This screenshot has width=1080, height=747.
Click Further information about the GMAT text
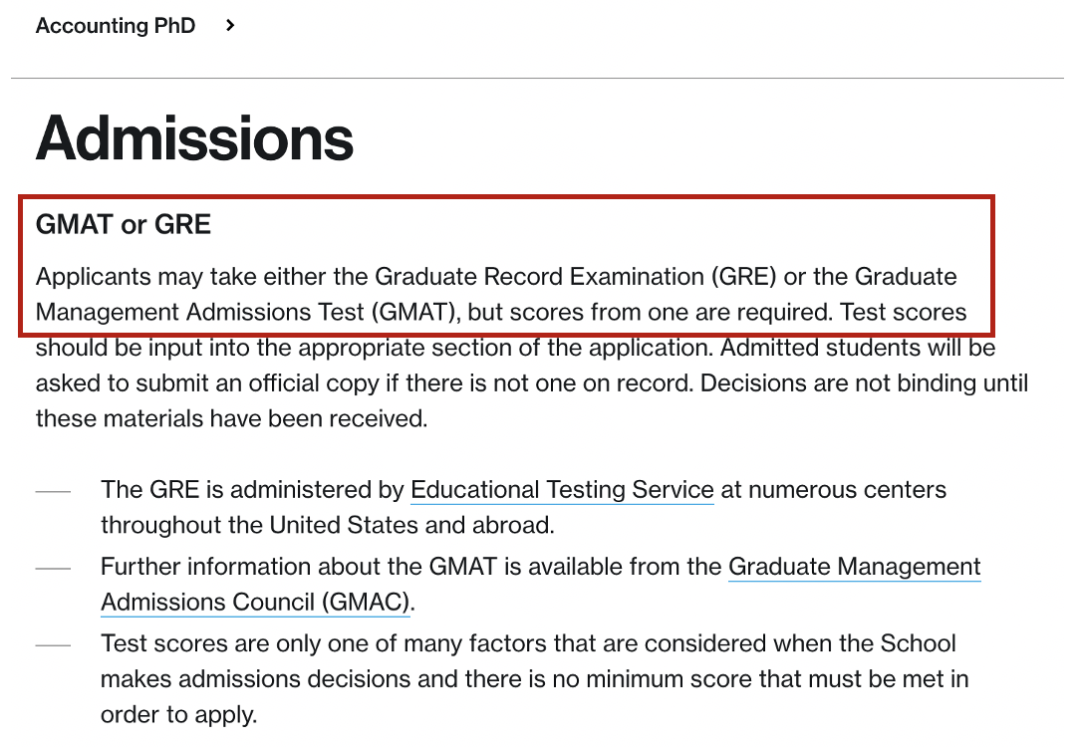point(299,567)
